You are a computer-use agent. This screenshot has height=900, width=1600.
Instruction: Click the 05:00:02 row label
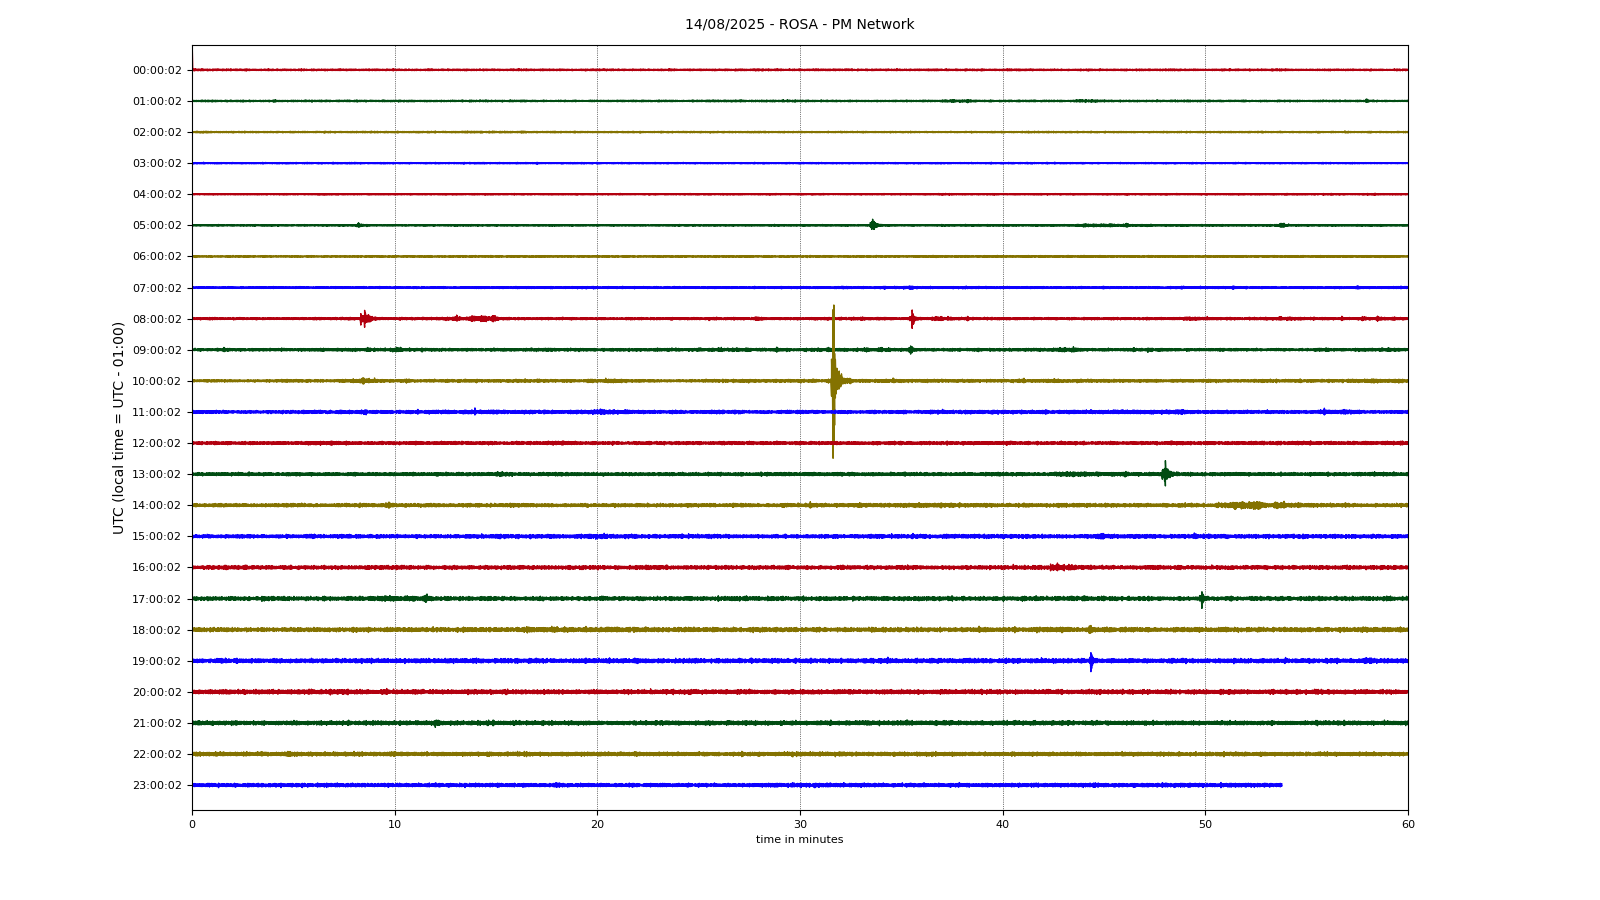tap(157, 225)
